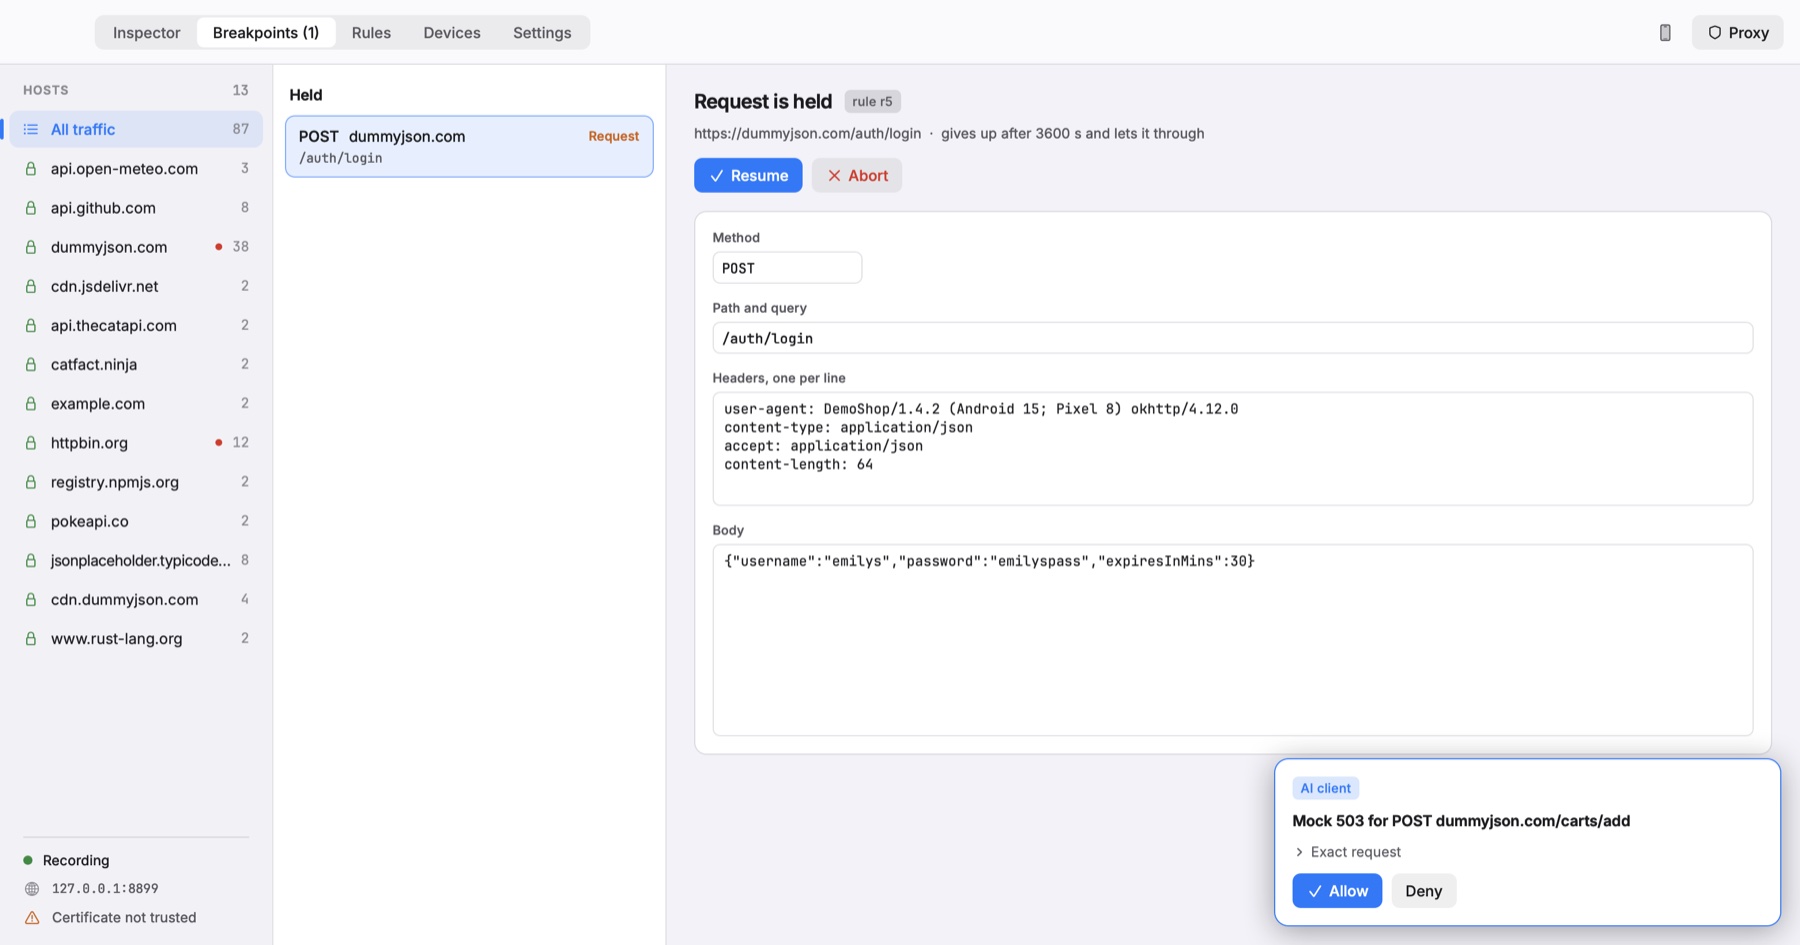Resume the held request
This screenshot has width=1800, height=945.
(748, 175)
